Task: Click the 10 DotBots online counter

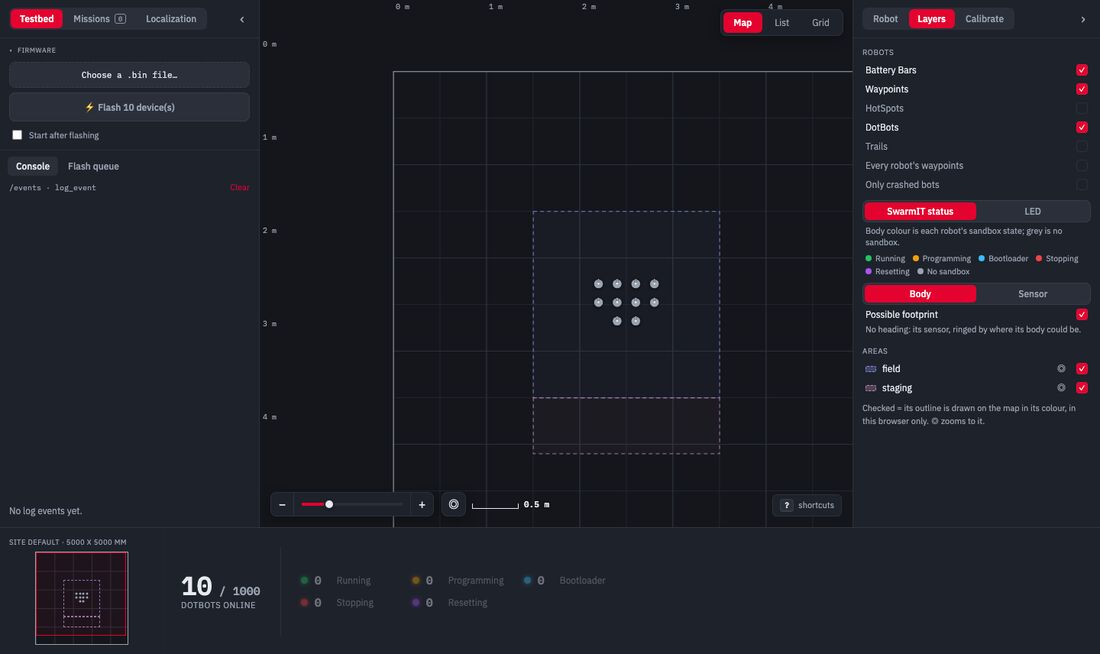Action: click(x=220, y=591)
